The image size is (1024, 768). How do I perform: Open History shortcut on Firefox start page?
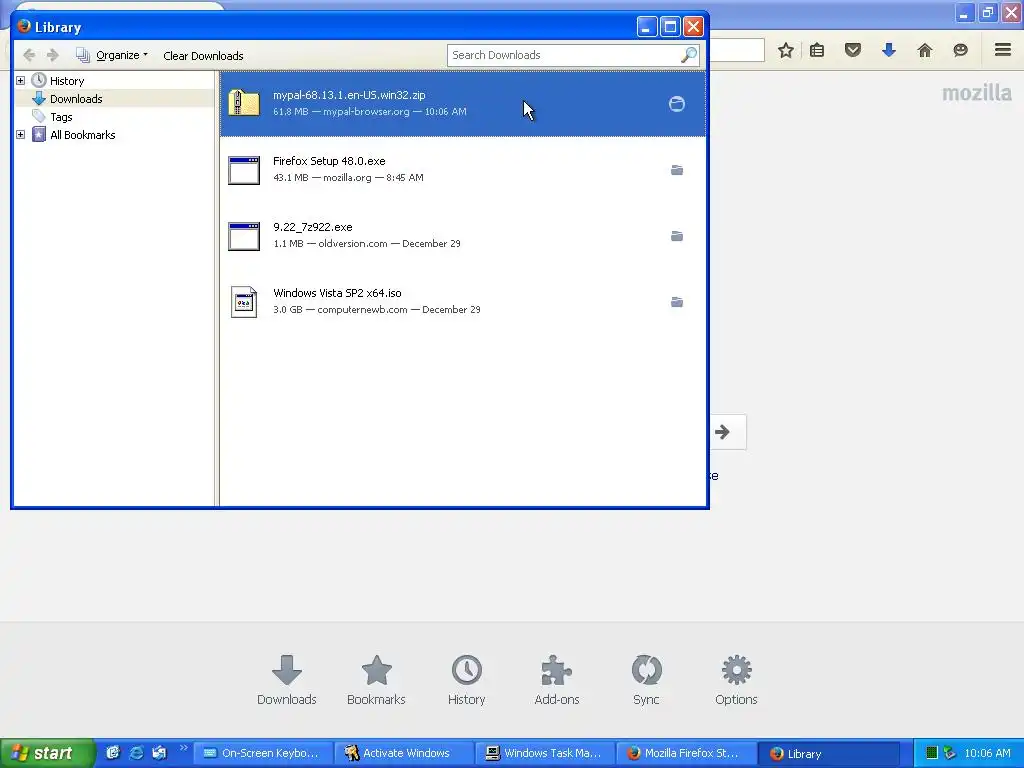[466, 680]
